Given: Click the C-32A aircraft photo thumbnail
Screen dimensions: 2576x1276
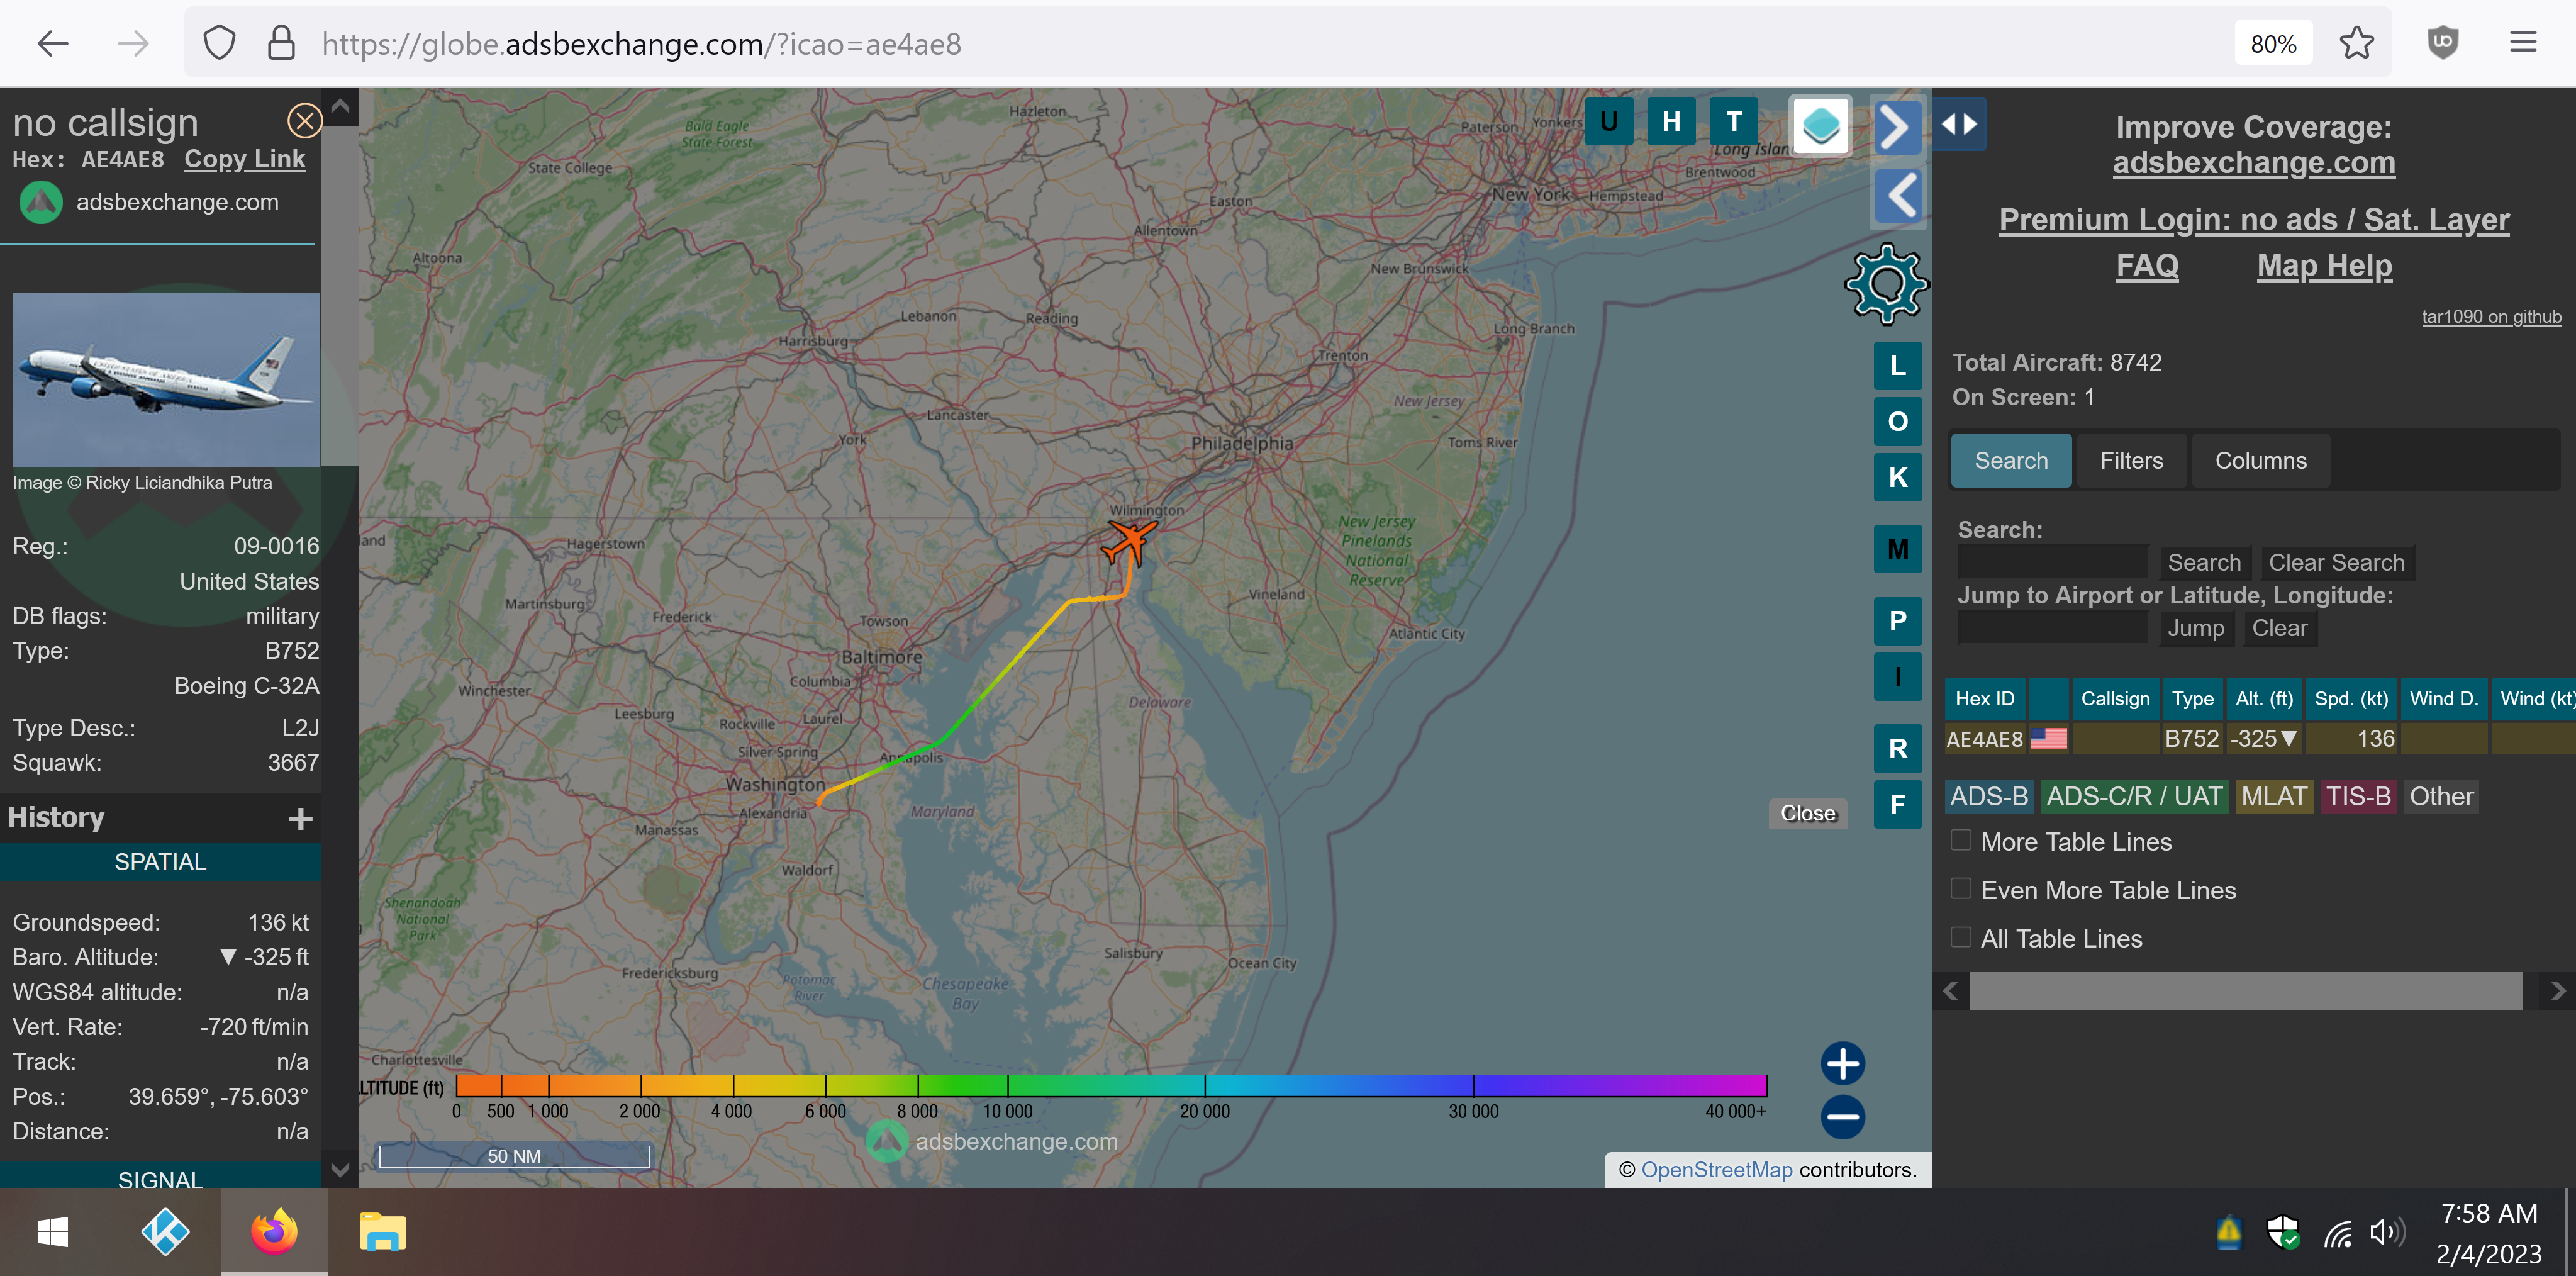Looking at the screenshot, I should click(x=166, y=379).
